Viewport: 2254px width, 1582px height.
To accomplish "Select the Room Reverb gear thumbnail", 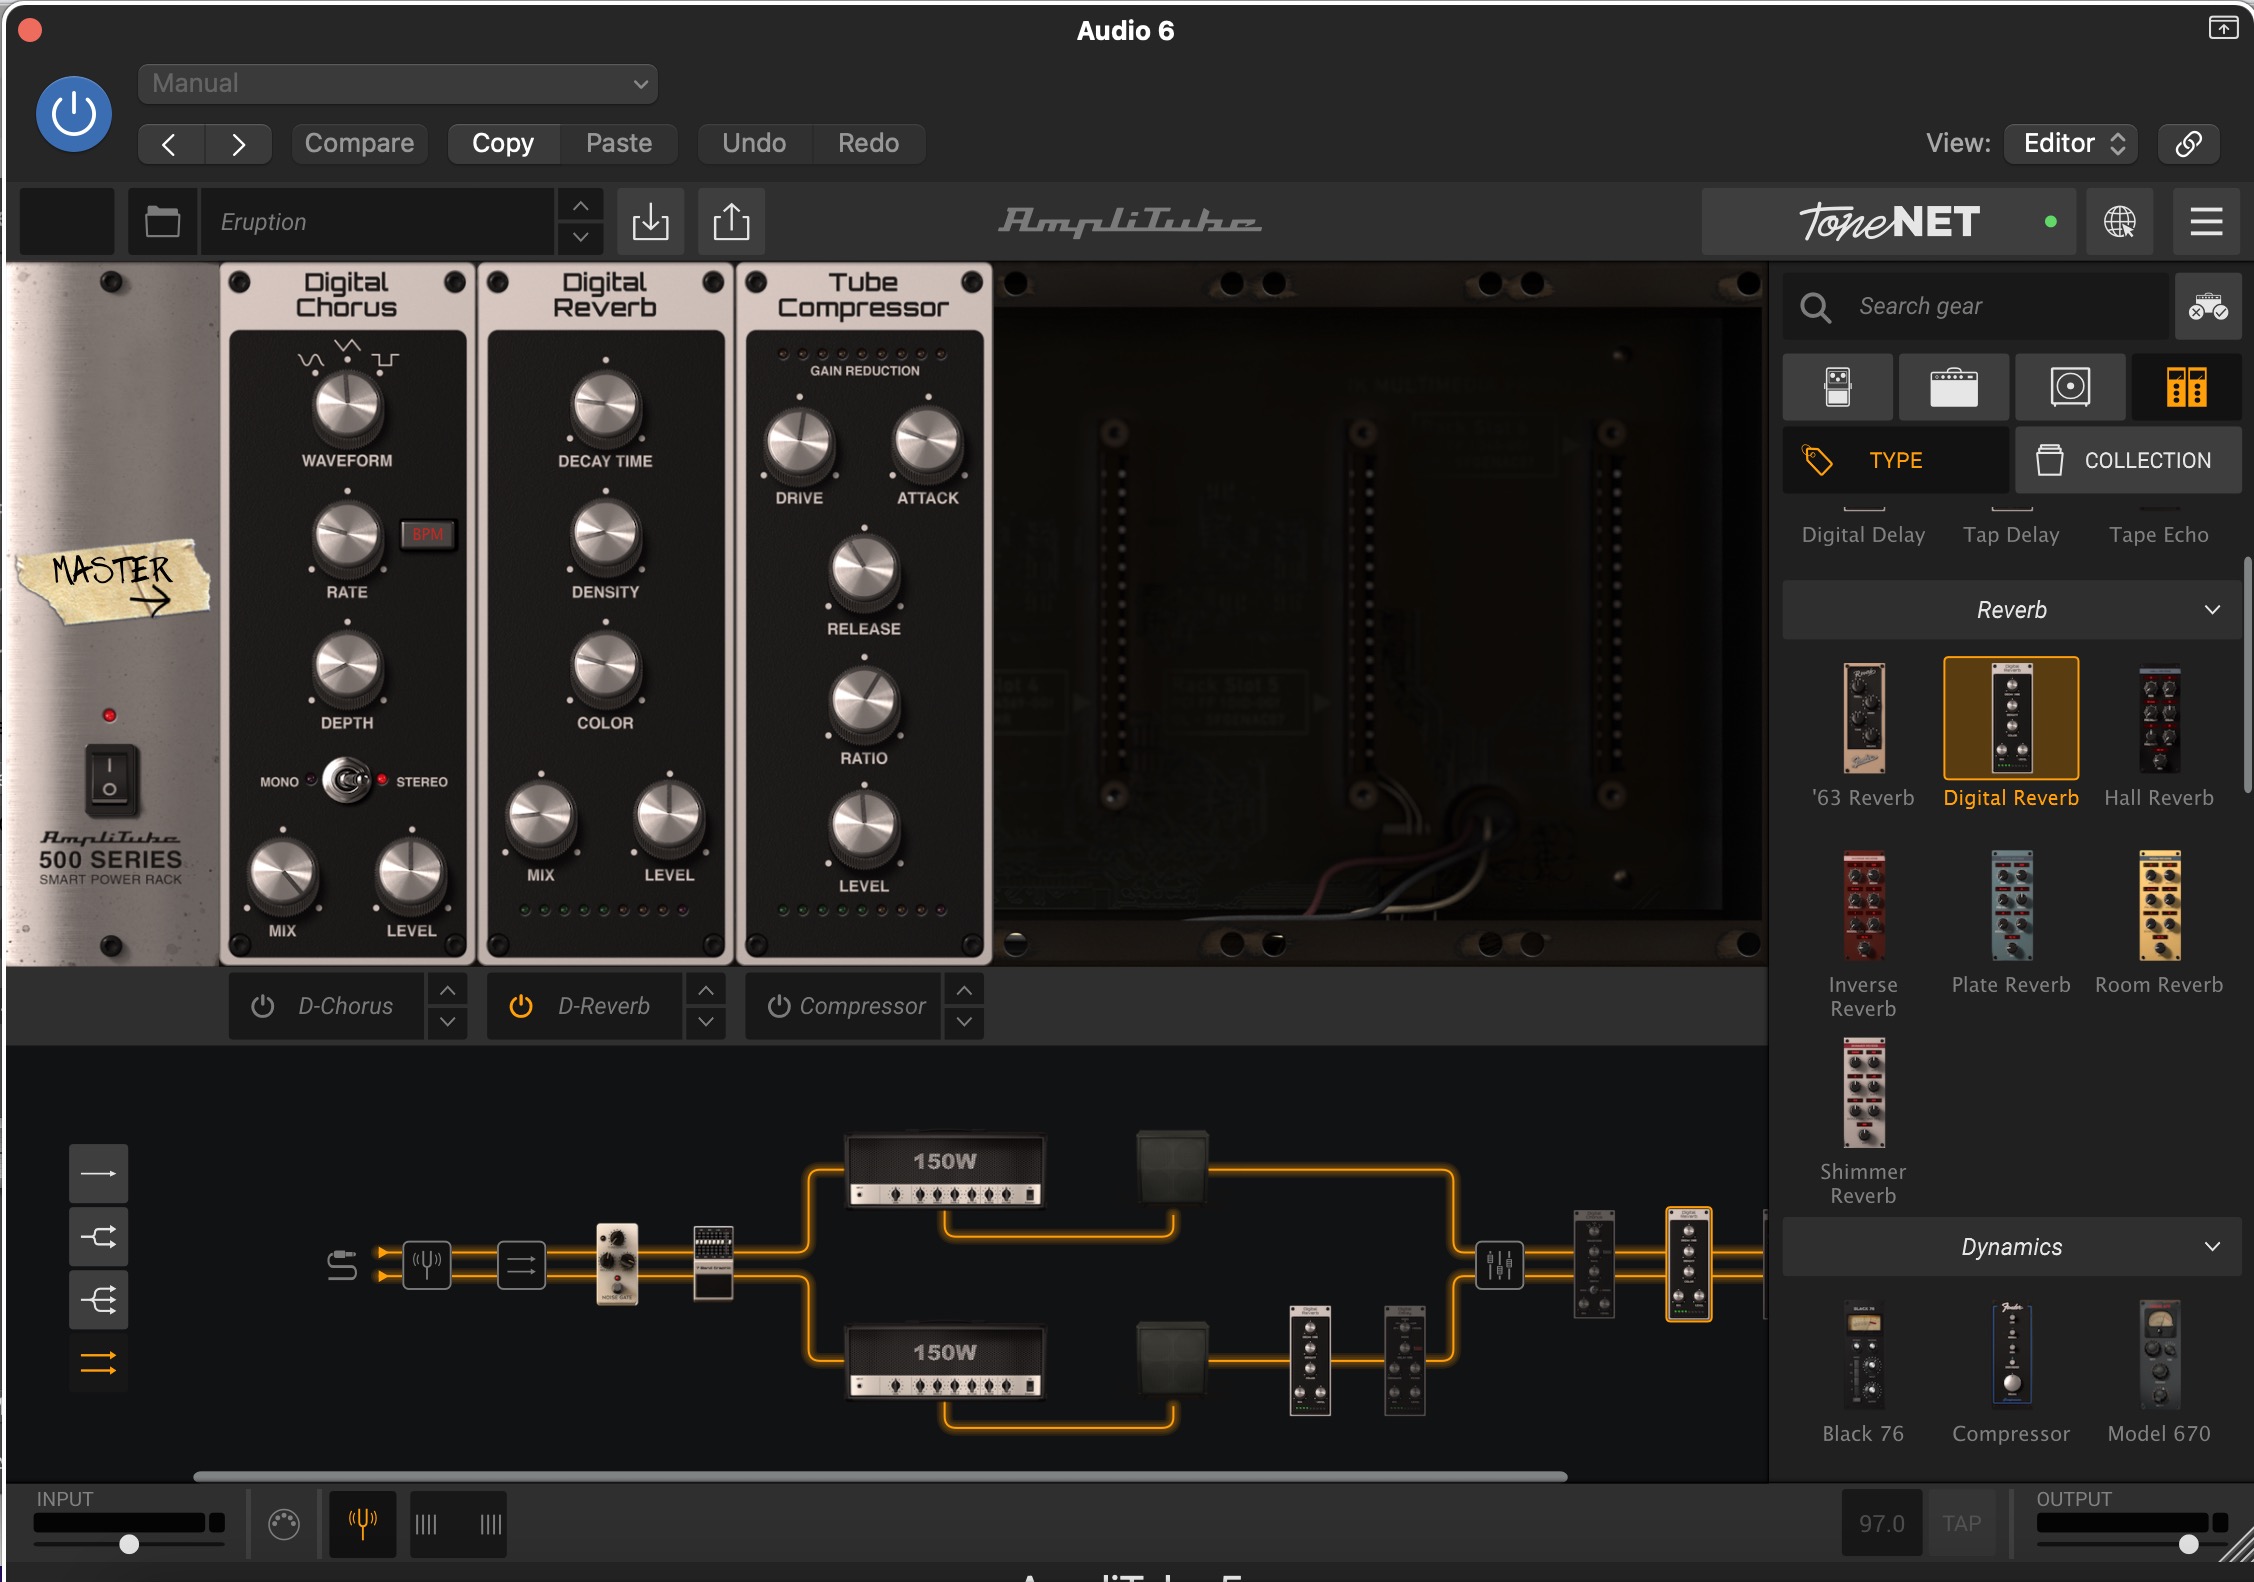I will coord(2159,906).
